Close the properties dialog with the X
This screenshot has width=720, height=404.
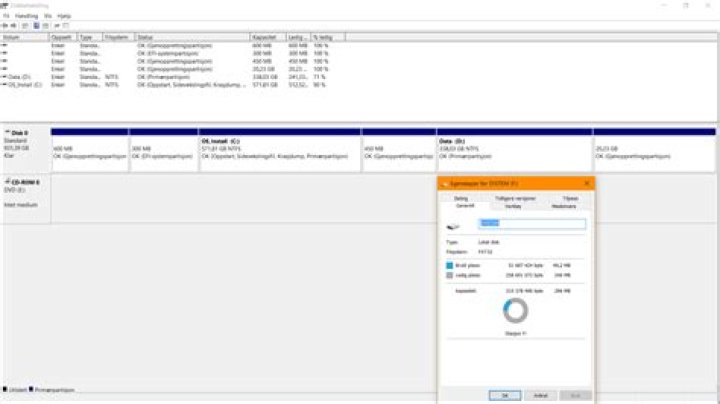pyautogui.click(x=586, y=183)
